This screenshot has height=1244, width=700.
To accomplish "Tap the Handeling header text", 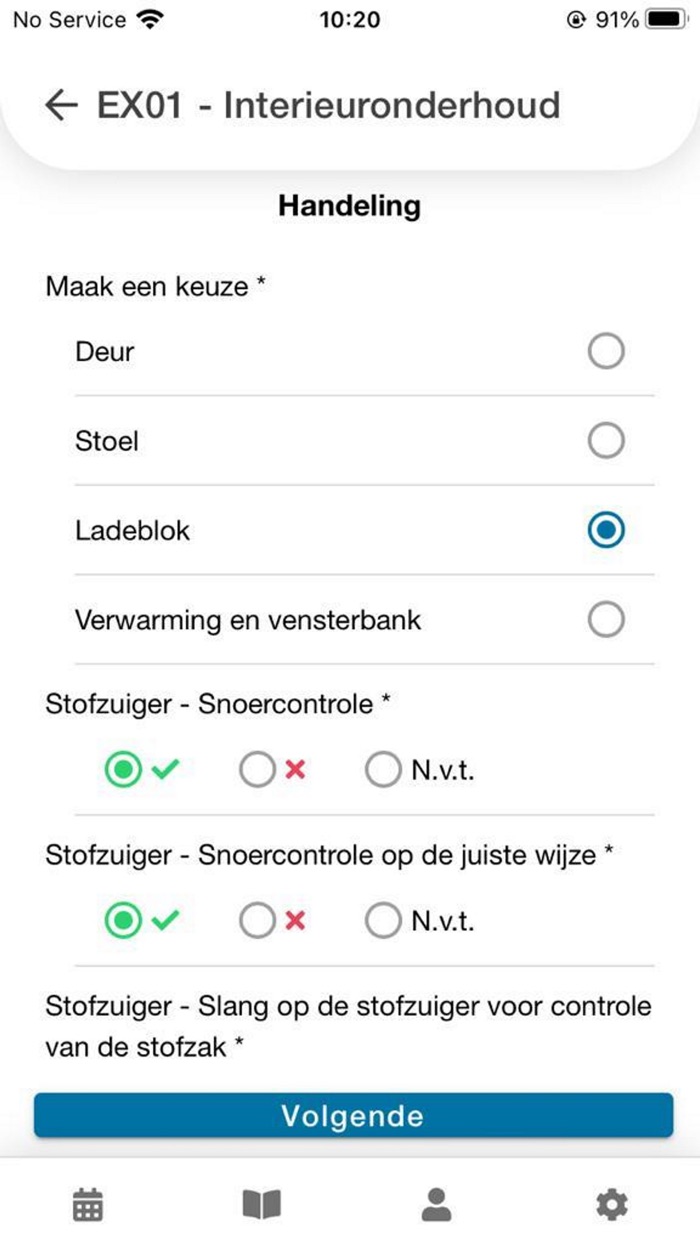I will 350,206.
